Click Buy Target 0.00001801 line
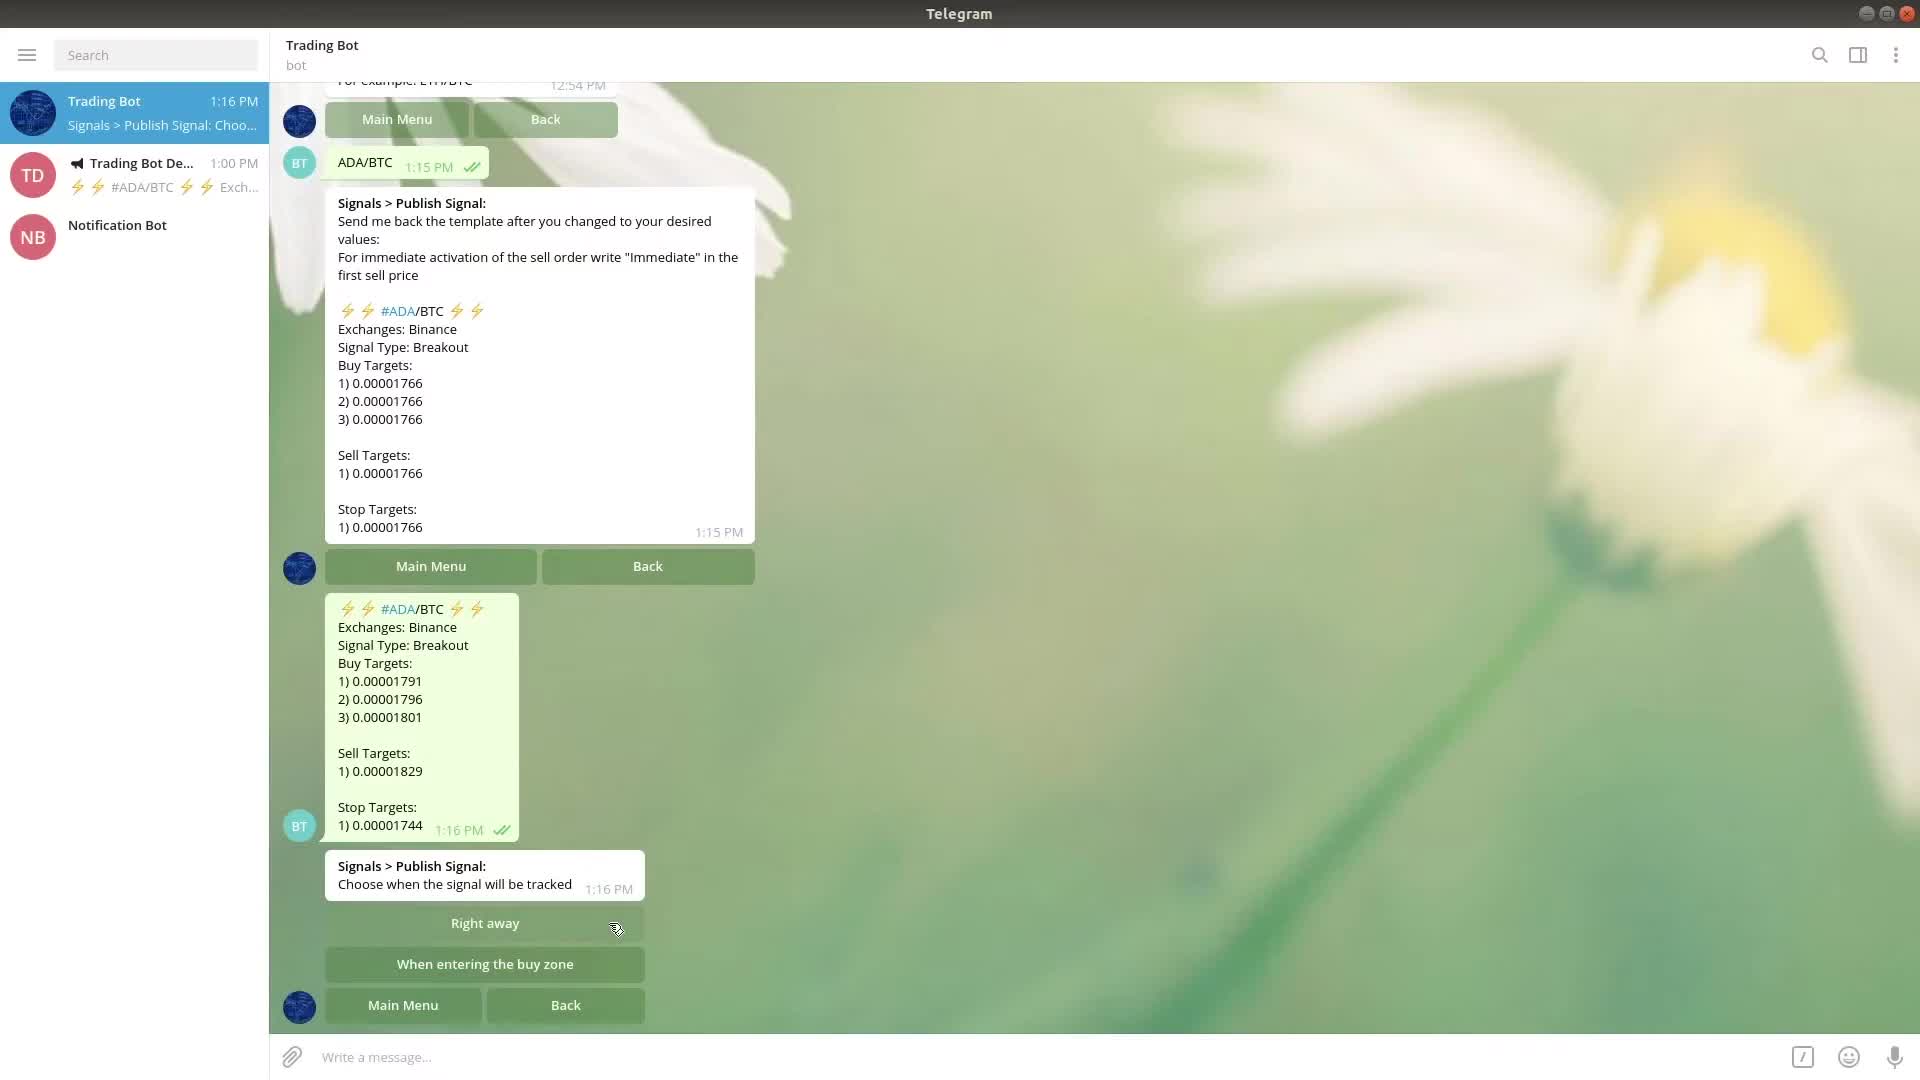Viewport: 1920px width, 1080px height. pos(380,717)
